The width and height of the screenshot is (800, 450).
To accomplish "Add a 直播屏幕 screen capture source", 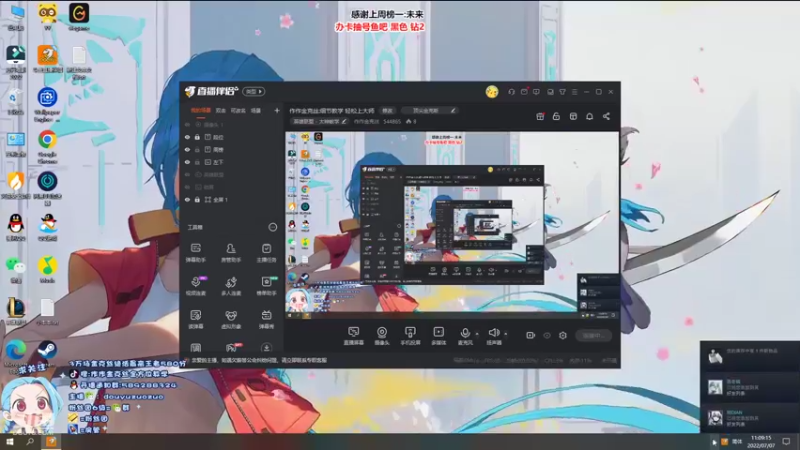I will [353, 336].
